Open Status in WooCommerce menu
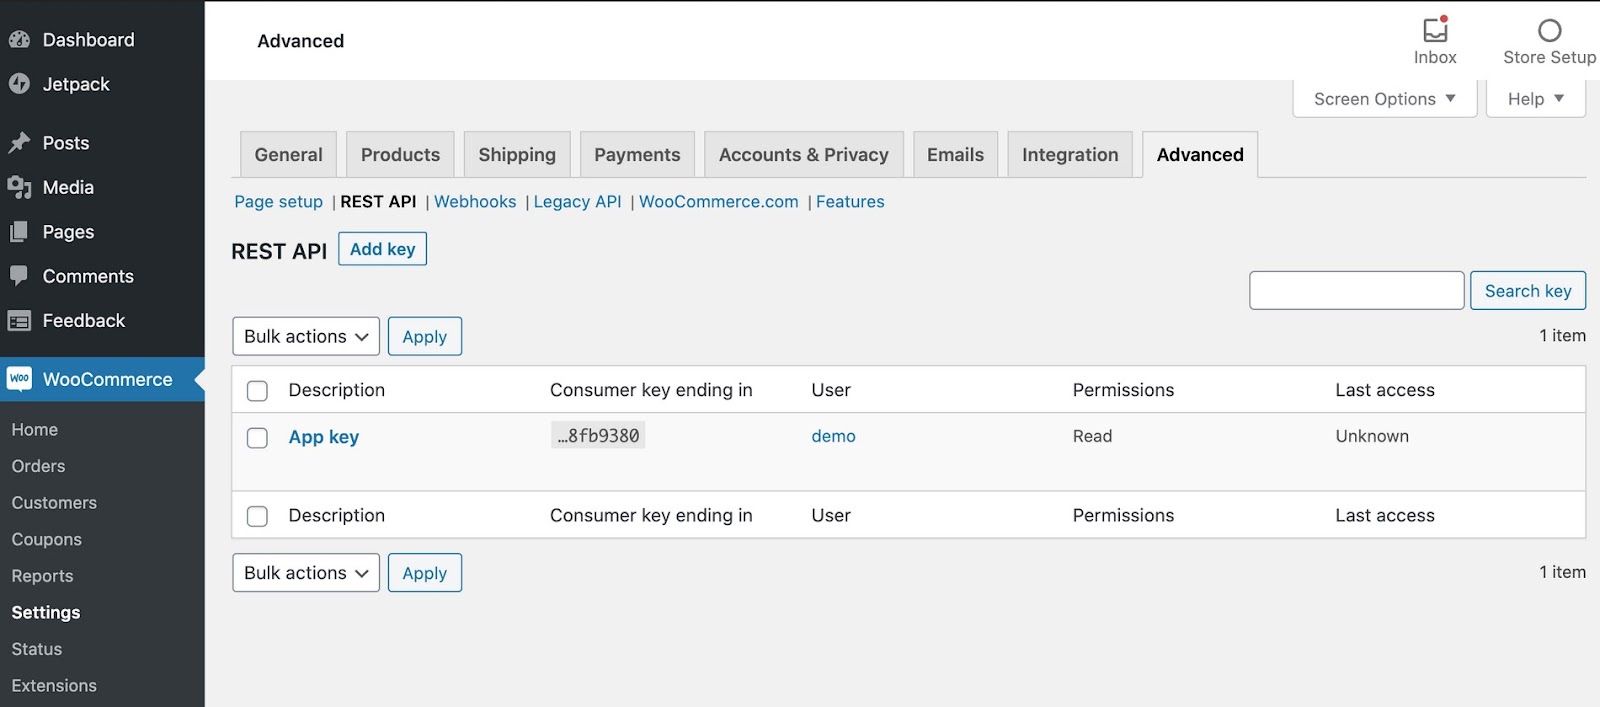This screenshot has height=707, width=1600. [x=37, y=649]
